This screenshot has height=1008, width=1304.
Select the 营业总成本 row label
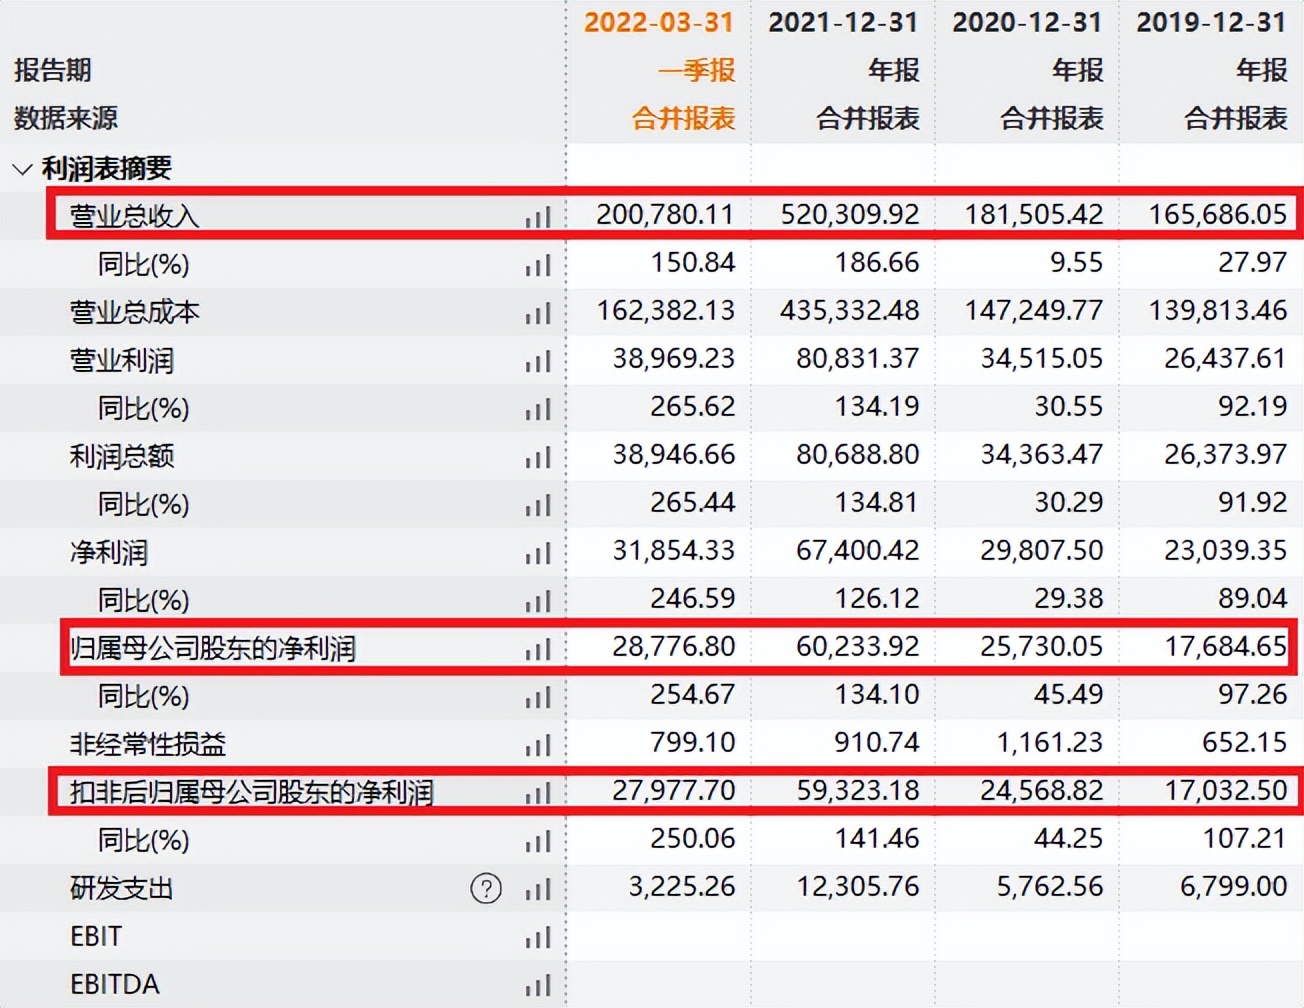tap(134, 312)
